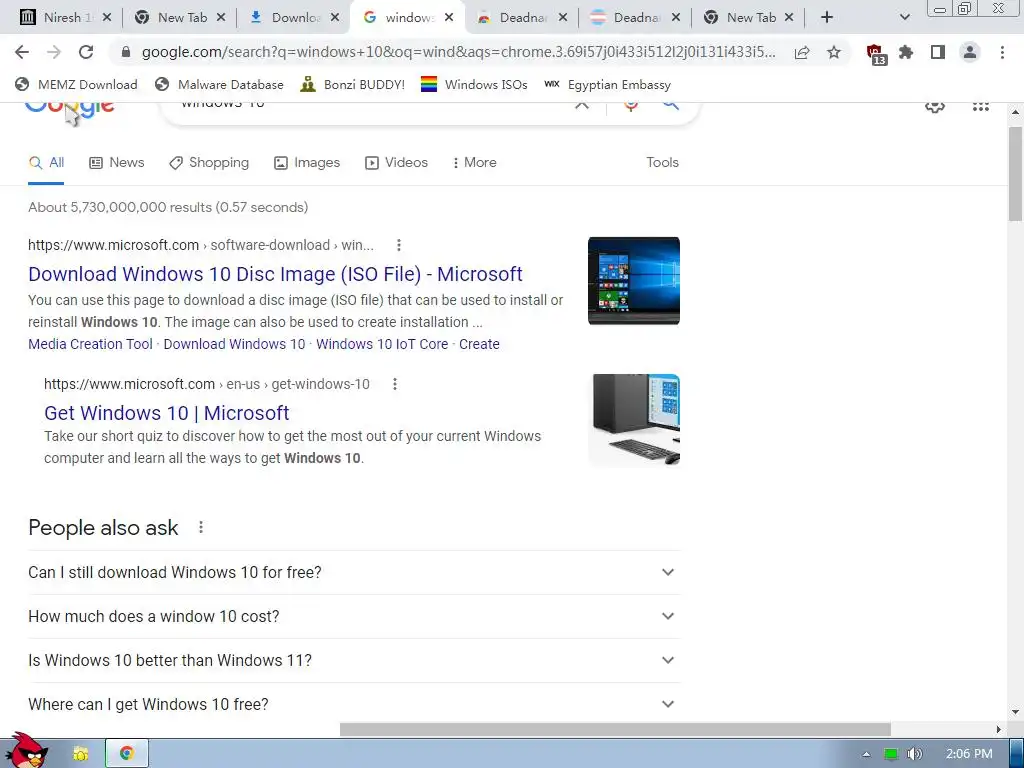This screenshot has width=1024, height=768.
Task: Click the browser forward arrow
Action: (54, 52)
